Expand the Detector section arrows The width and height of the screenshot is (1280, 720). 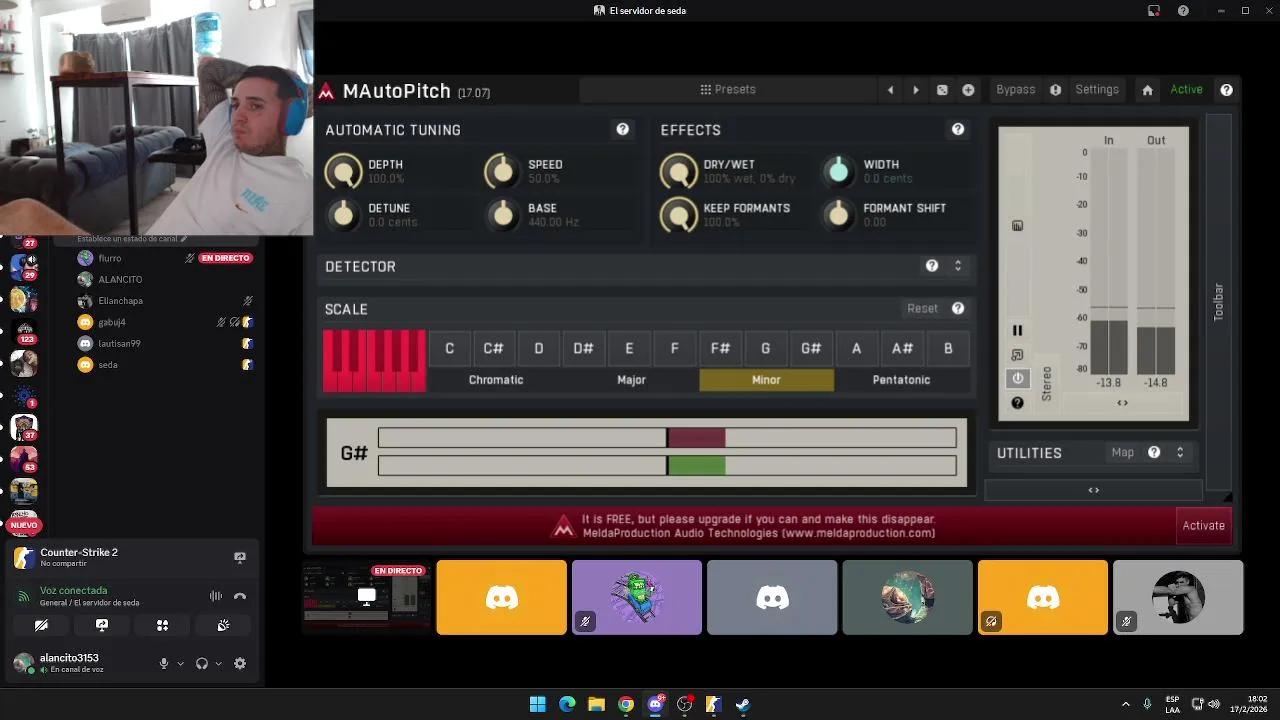pos(957,266)
